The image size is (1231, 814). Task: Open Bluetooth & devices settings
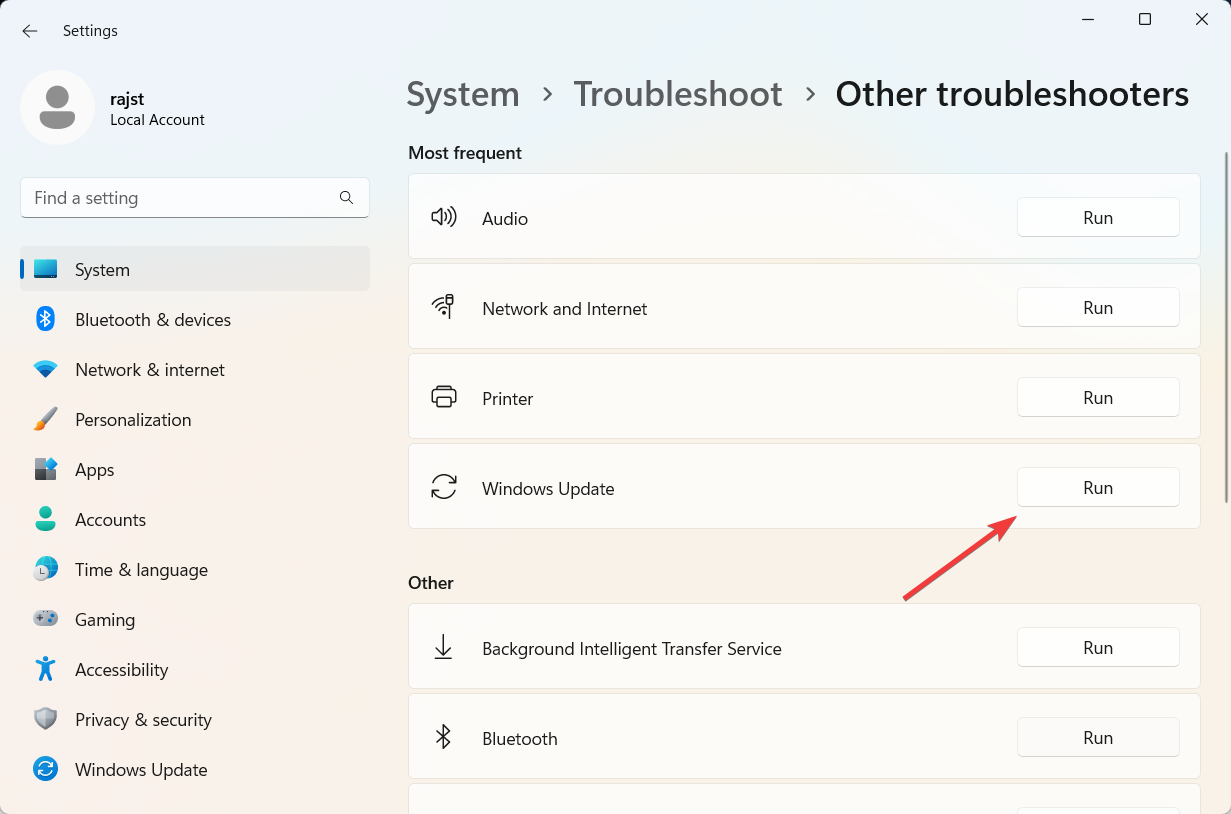(x=195, y=319)
